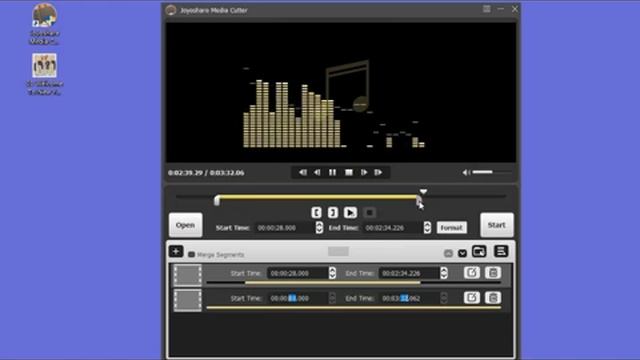The height and width of the screenshot is (360, 640).
Task: Click the small gray icon left of the dropdown arrow
Action: pyautogui.click(x=448, y=253)
